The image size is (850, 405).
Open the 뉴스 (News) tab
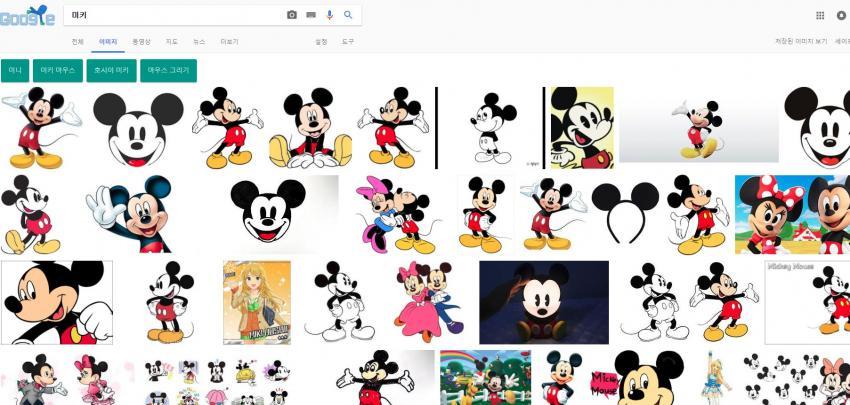coord(199,42)
